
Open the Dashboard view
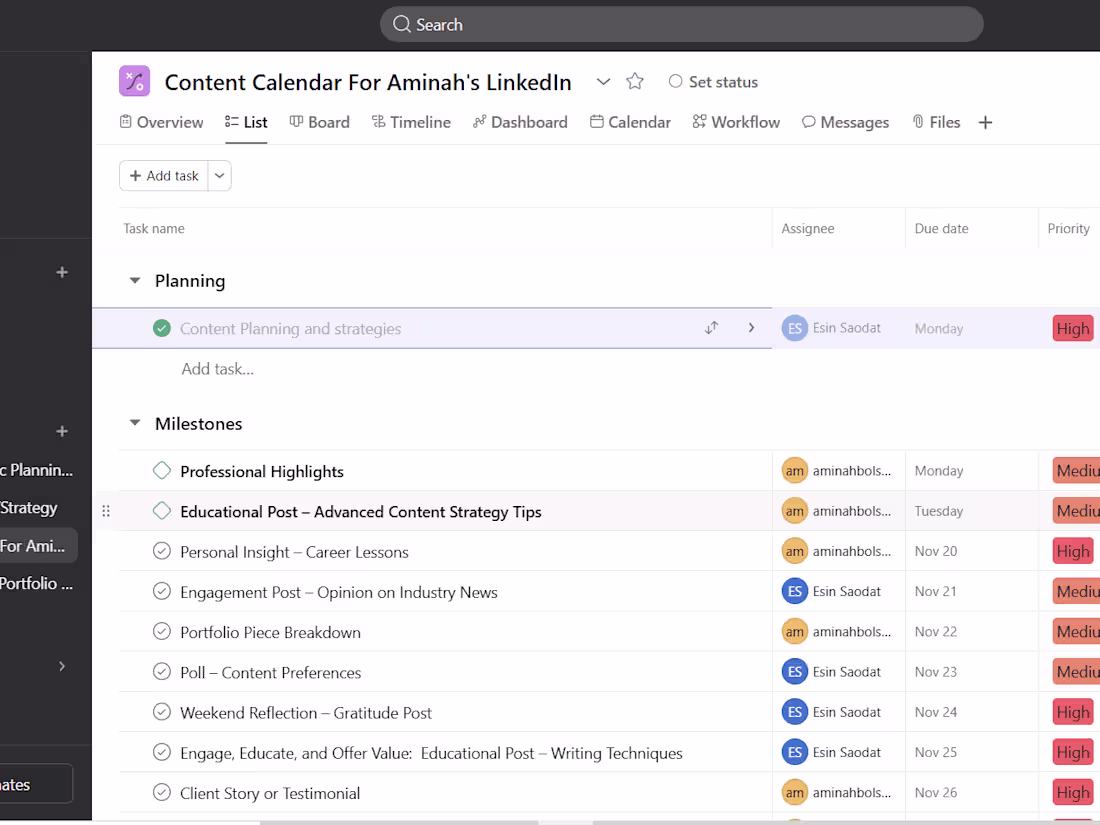pos(520,121)
